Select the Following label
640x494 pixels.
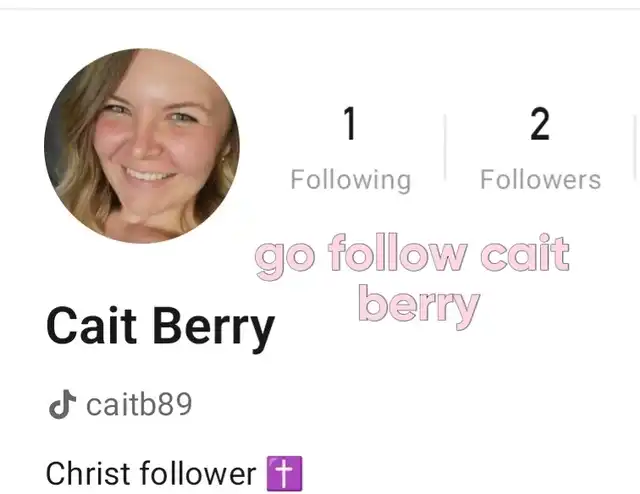[x=351, y=180]
